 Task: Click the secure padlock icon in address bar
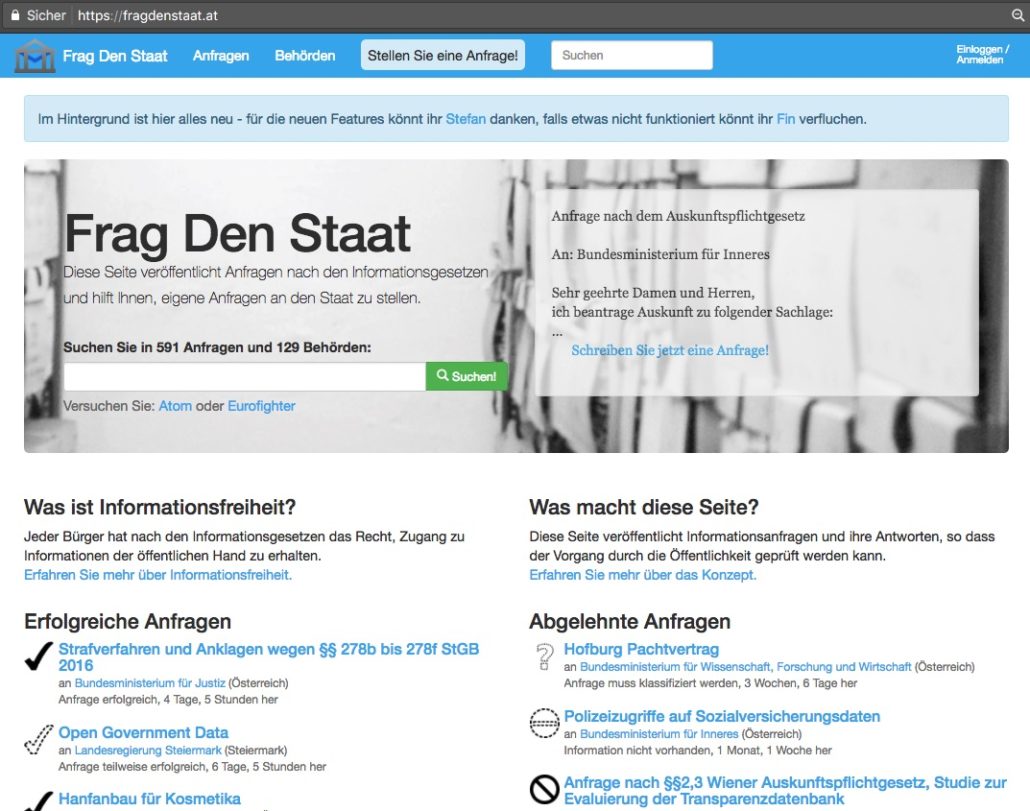pos(14,15)
